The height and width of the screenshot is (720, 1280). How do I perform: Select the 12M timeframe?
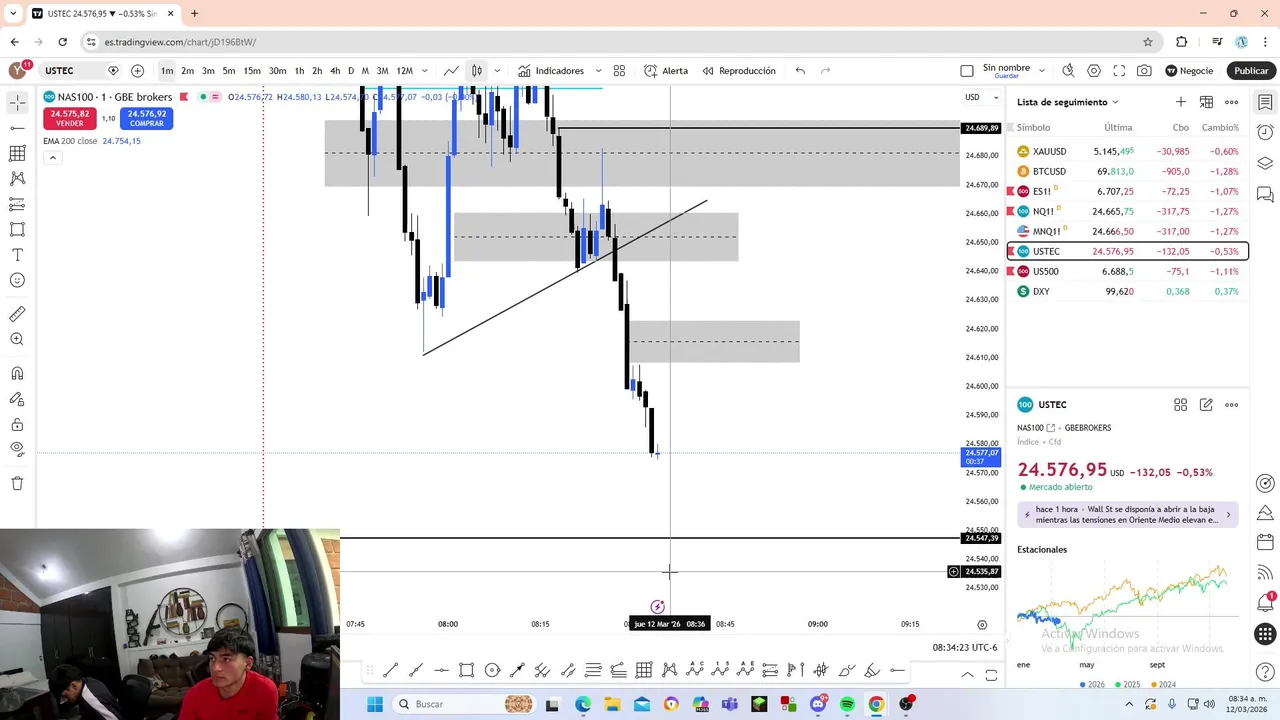[x=404, y=71]
